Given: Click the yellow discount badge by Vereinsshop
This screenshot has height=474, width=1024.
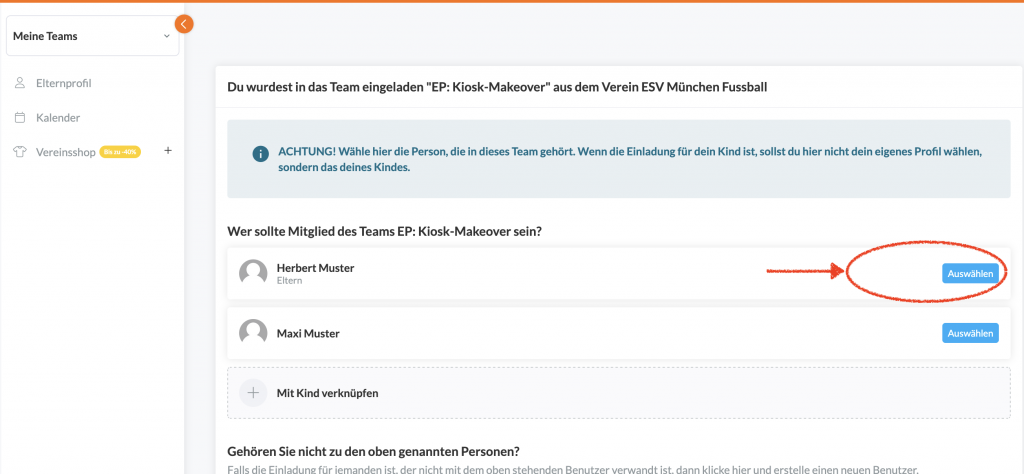Looking at the screenshot, I should 118,152.
